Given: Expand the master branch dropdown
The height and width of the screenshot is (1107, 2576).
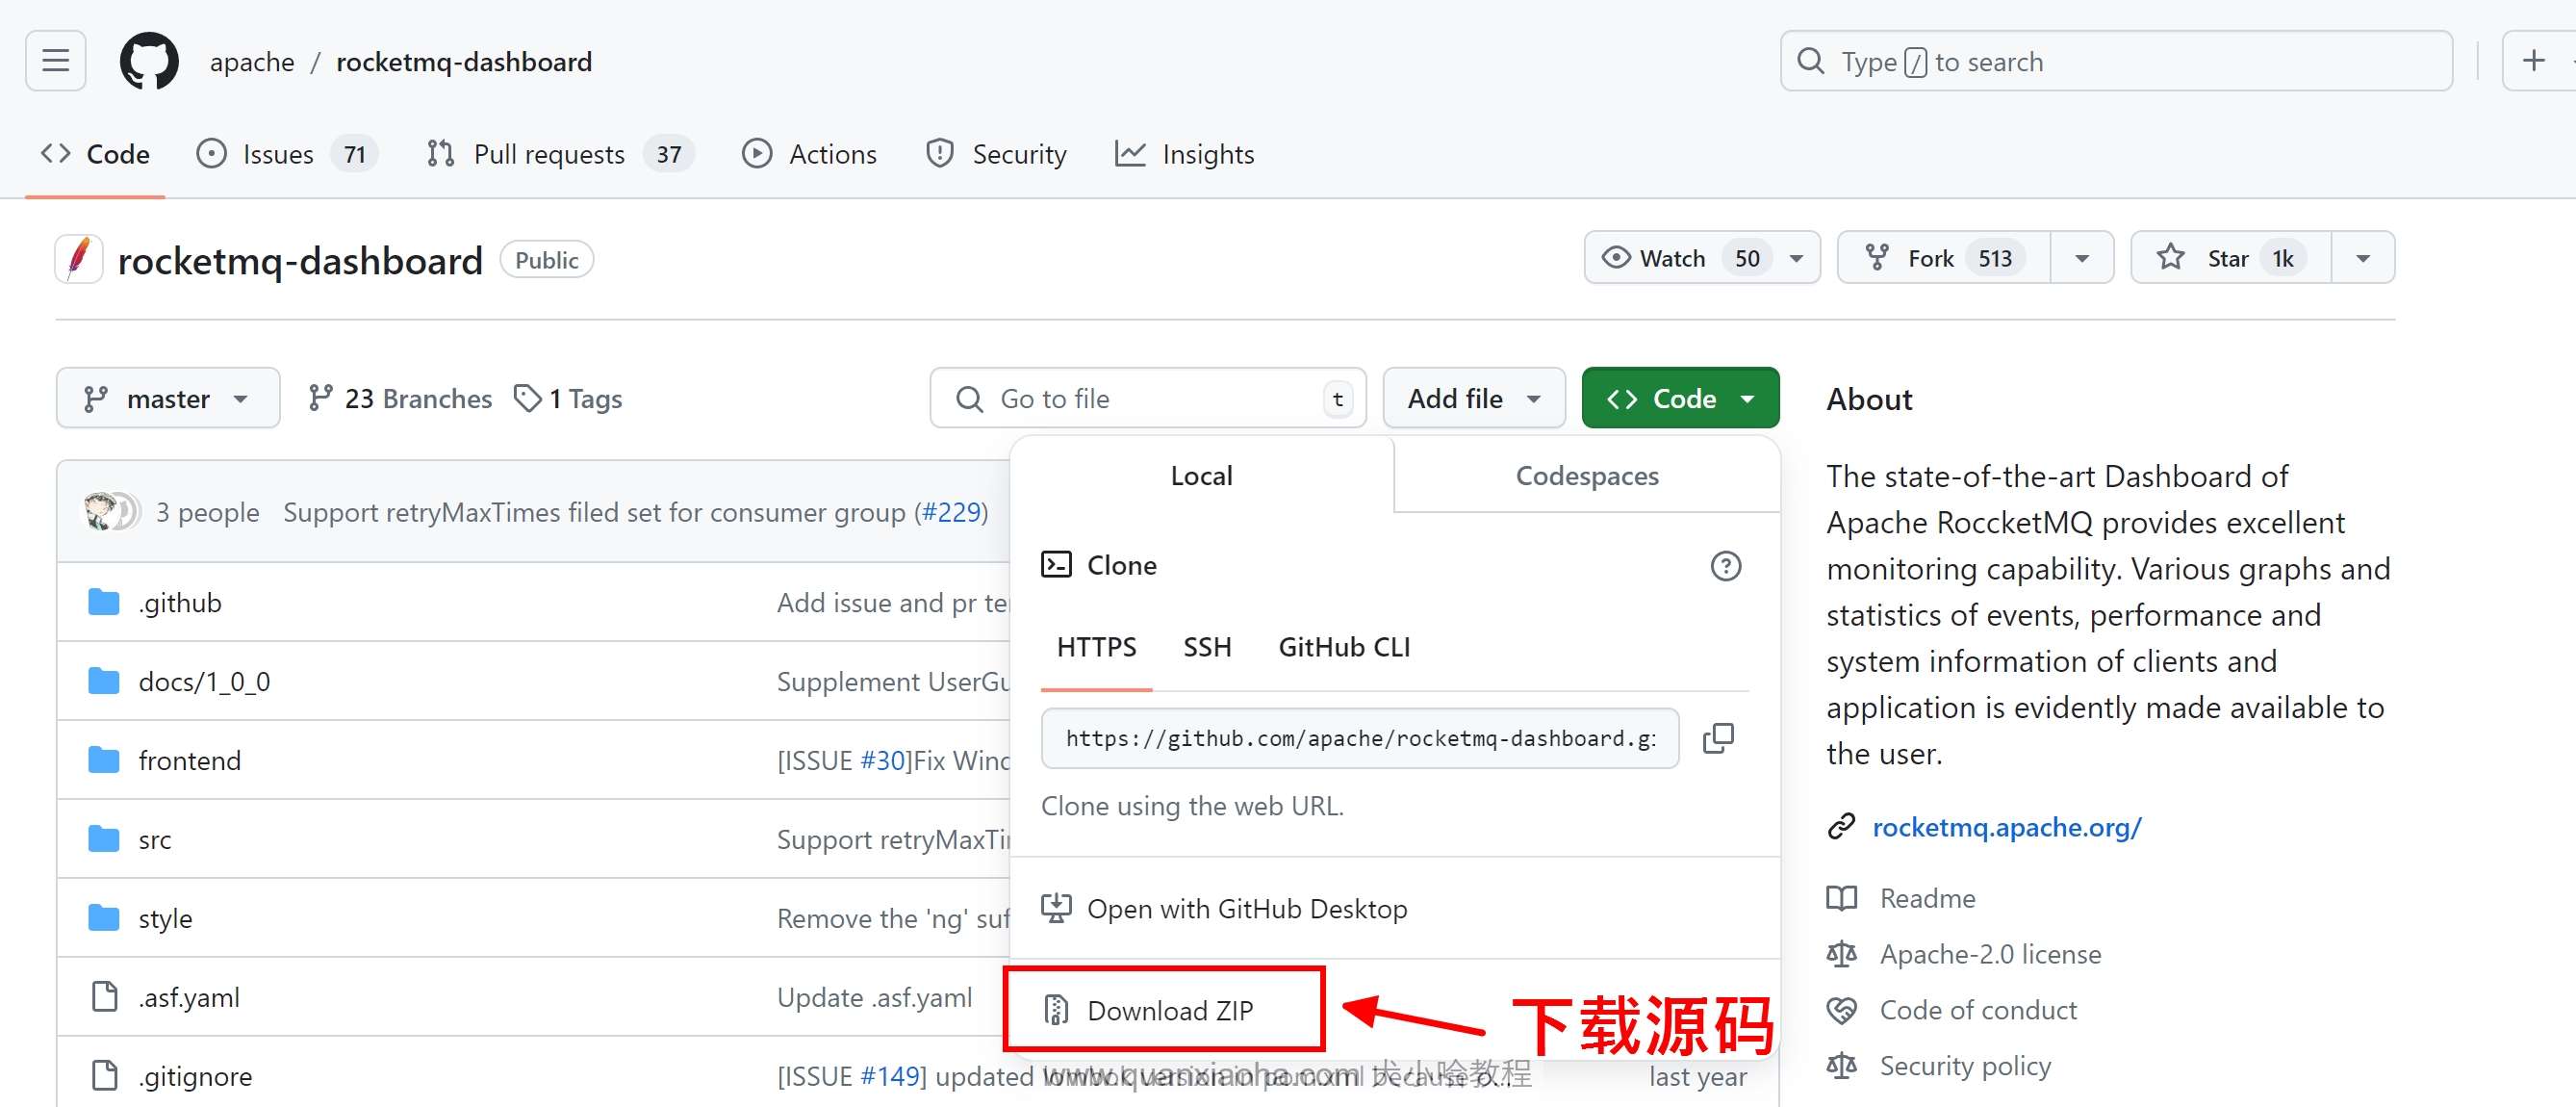Looking at the screenshot, I should (168, 399).
